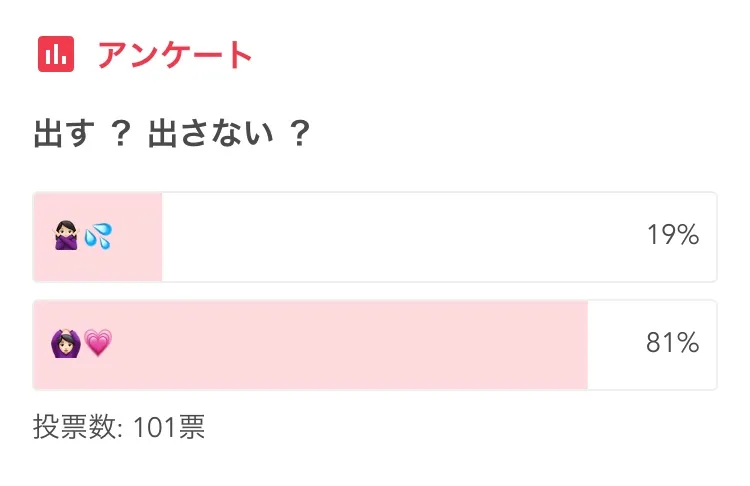Click pink filled portion of 81% bar
Viewport: 750px width, 486px height.
(x=350, y=344)
